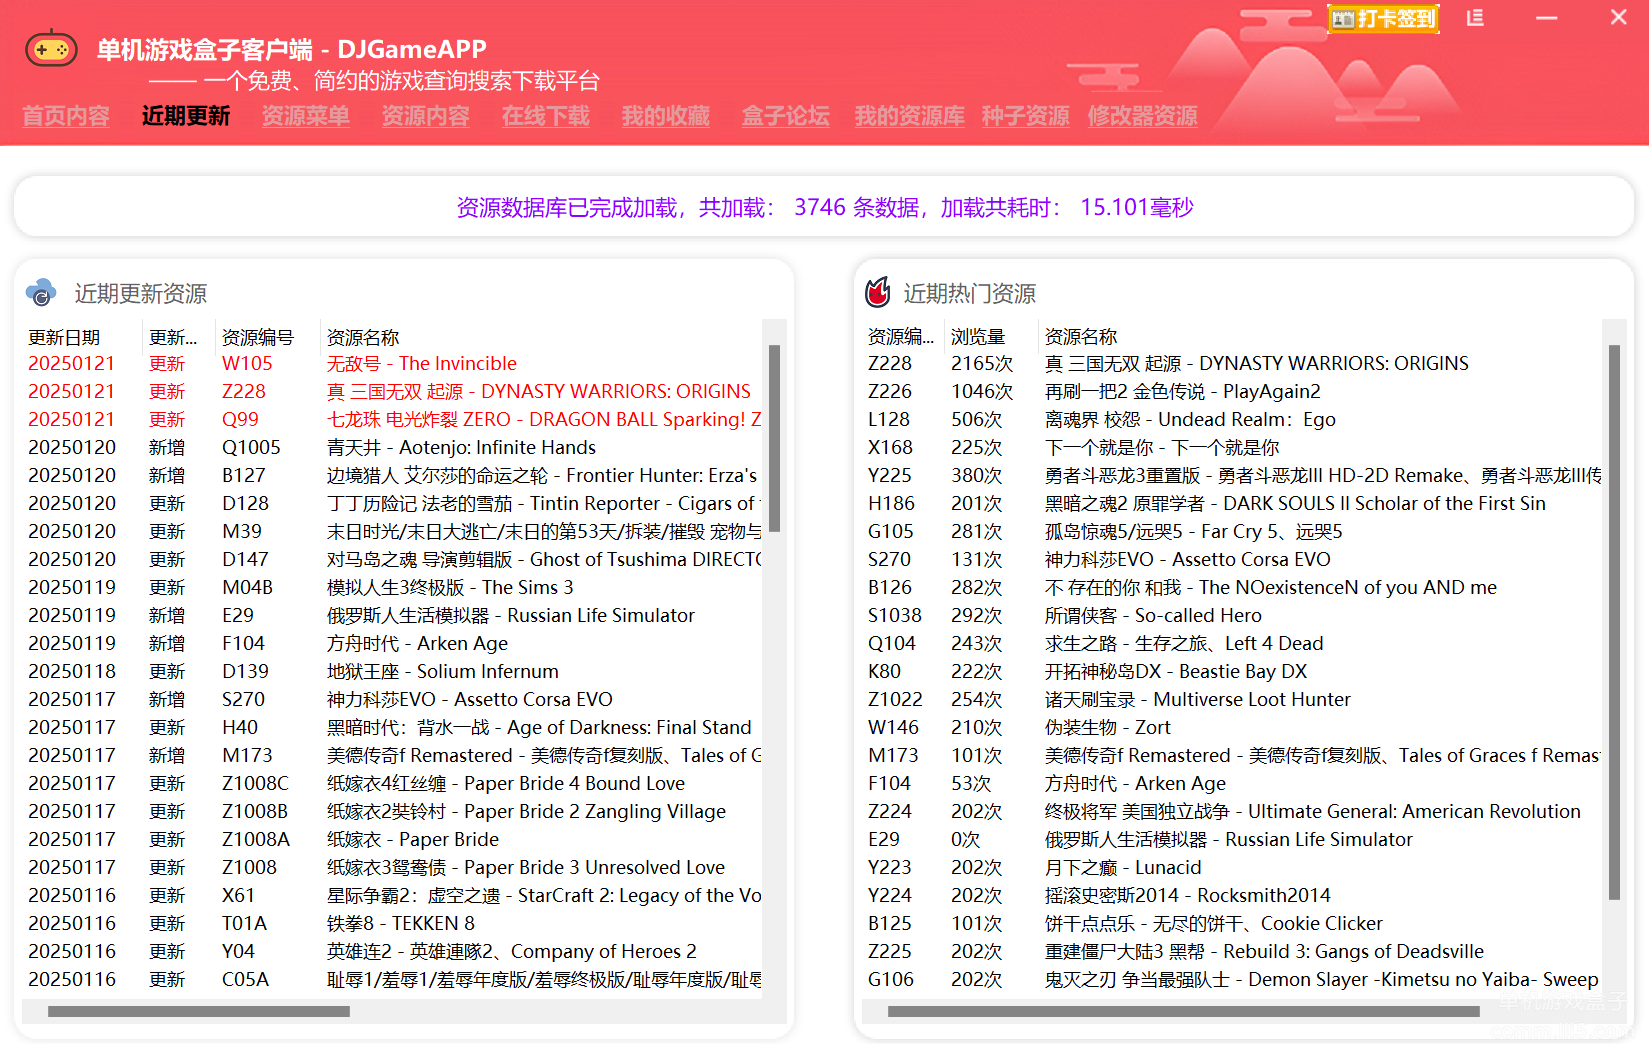Screen dimensions: 1649x1044
Task: Select resource code C05A row
Action: (x=392, y=979)
